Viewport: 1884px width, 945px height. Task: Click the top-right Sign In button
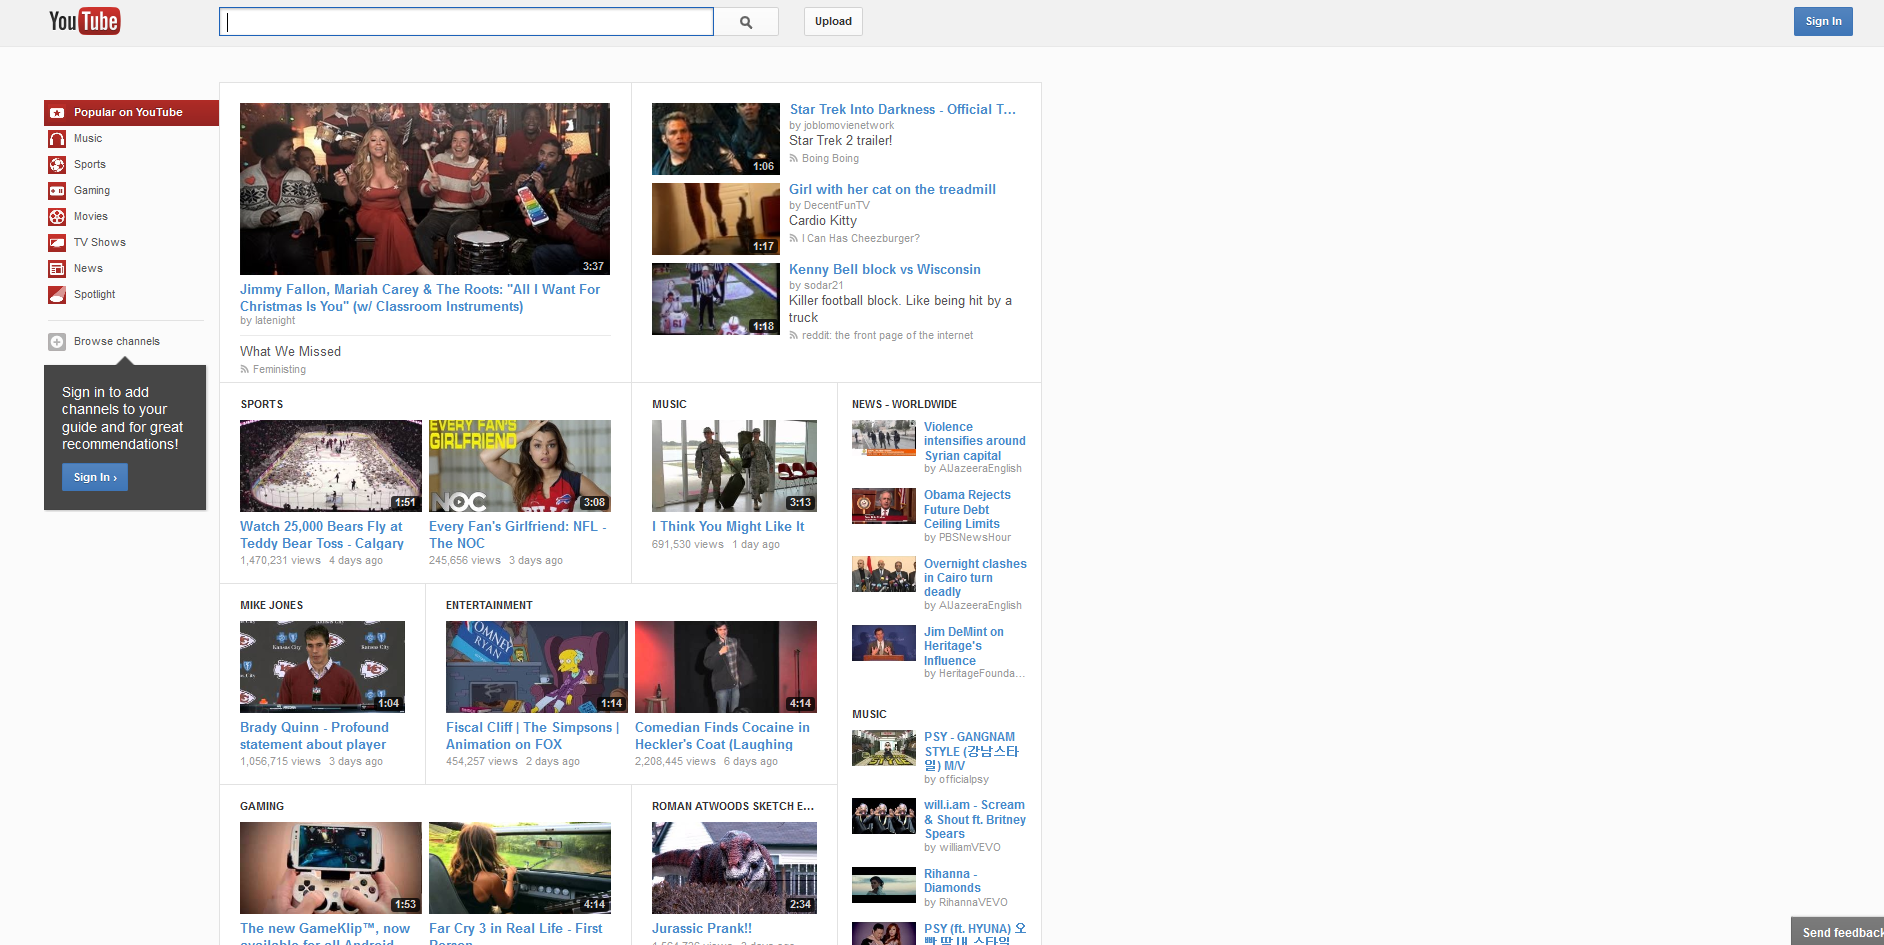[1823, 22]
